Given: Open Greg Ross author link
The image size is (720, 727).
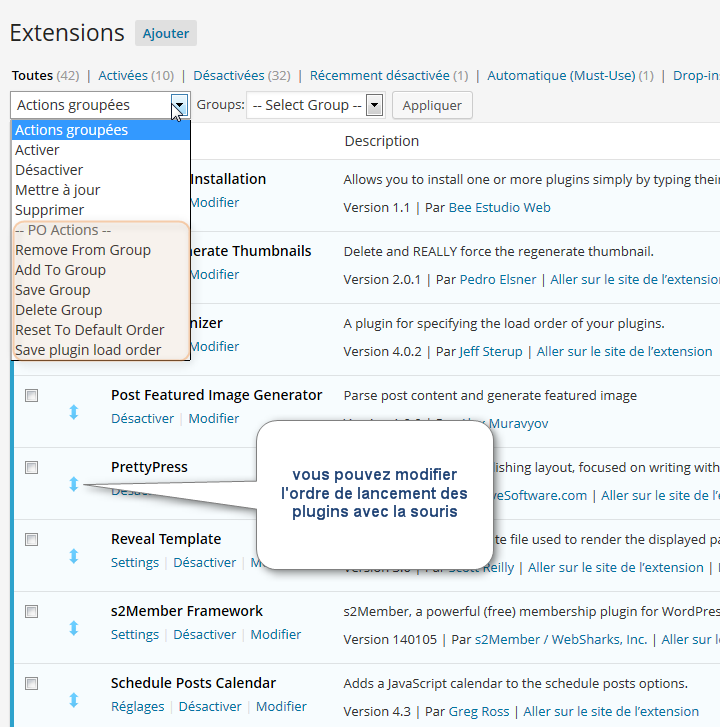Looking at the screenshot, I should [x=478, y=711].
